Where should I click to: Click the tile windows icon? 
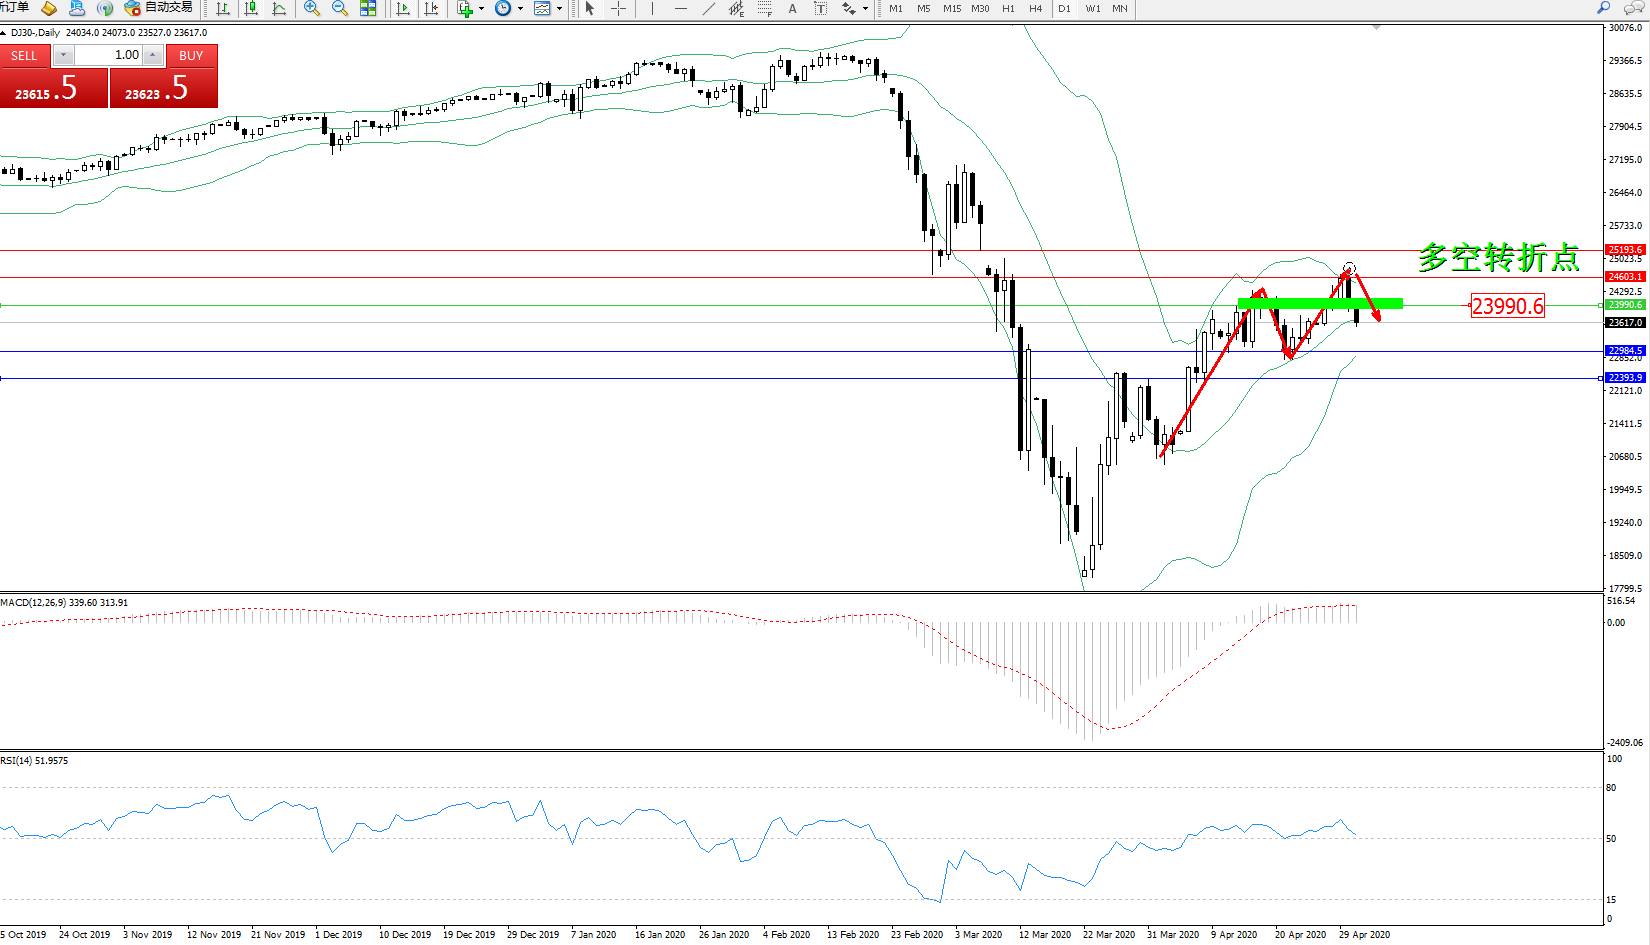(x=368, y=9)
